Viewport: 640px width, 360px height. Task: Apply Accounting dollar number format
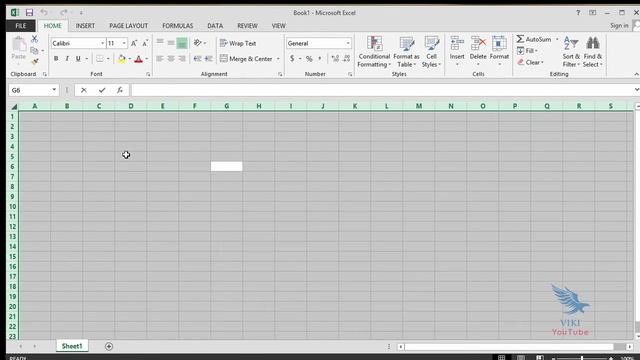coord(292,59)
